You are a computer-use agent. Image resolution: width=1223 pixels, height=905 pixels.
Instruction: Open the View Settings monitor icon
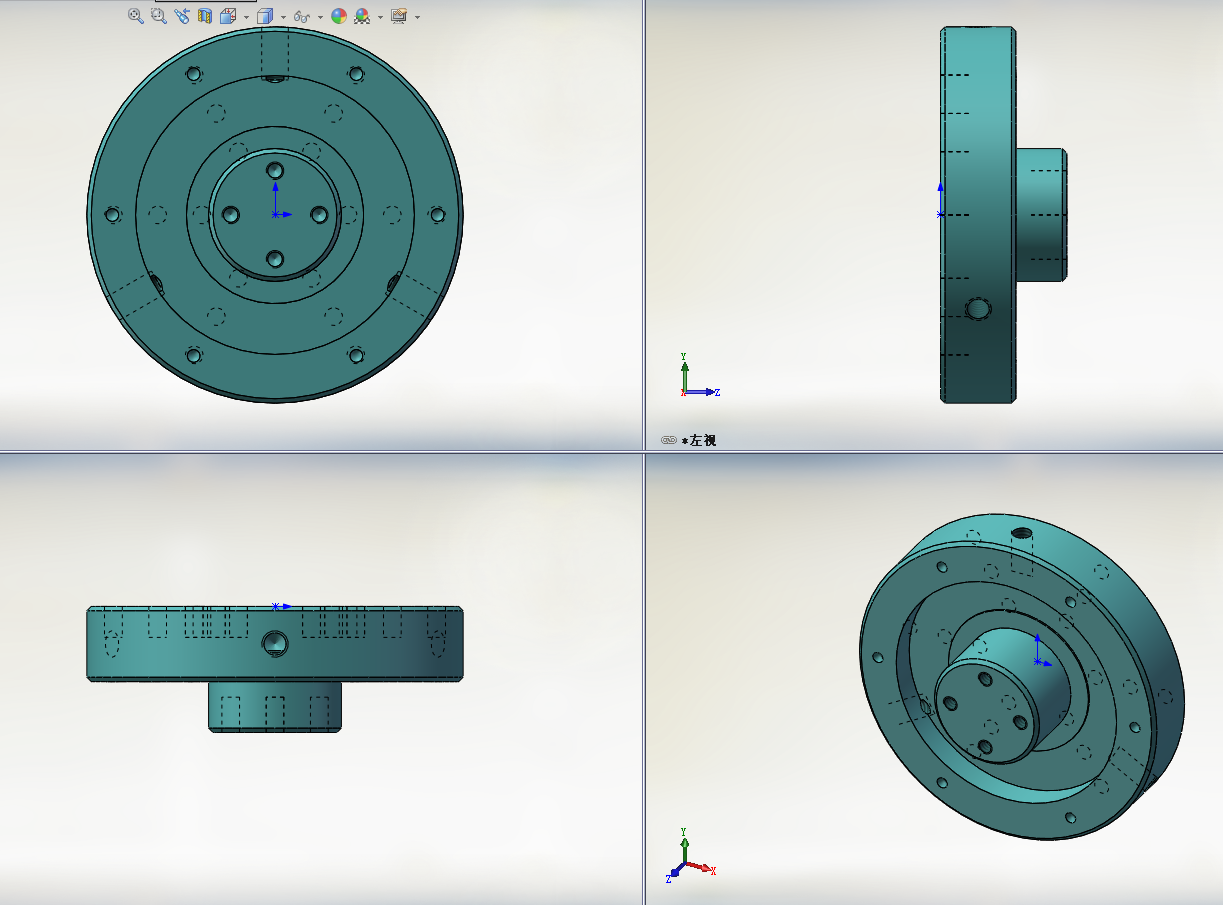399,16
